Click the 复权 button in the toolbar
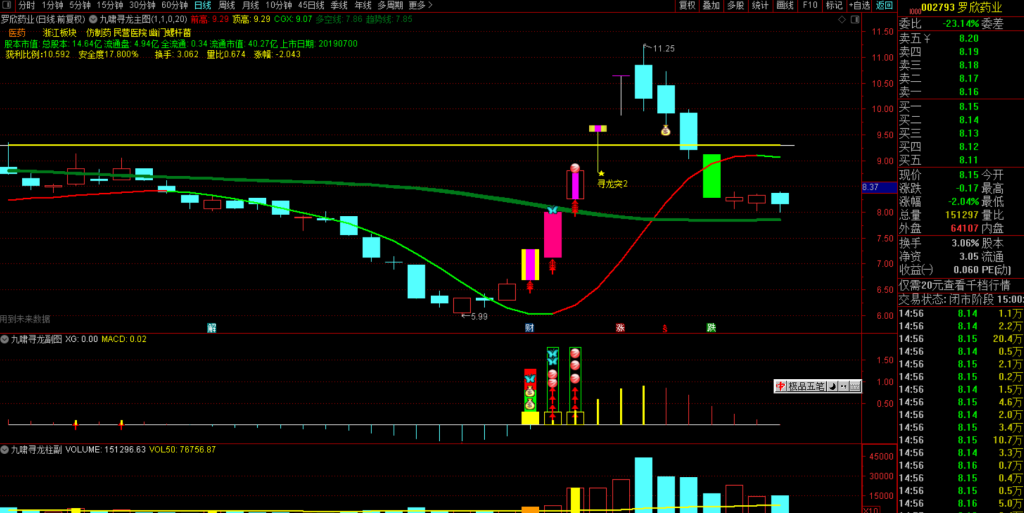1024x513 pixels. pyautogui.click(x=687, y=5)
